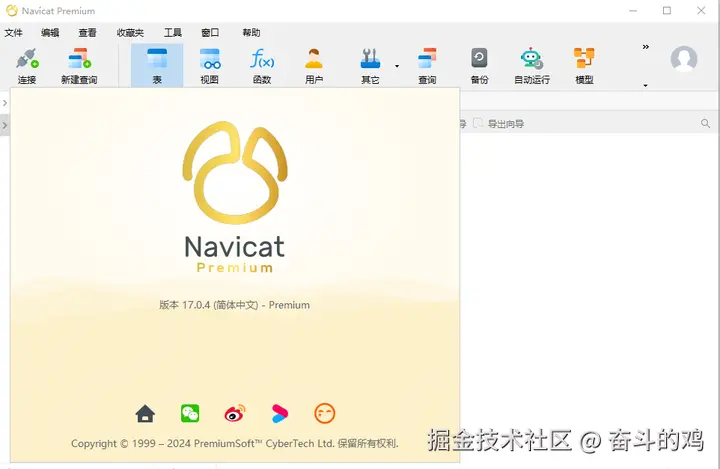Open the 用户 users toolbar icon
720x469 pixels.
tap(314, 66)
